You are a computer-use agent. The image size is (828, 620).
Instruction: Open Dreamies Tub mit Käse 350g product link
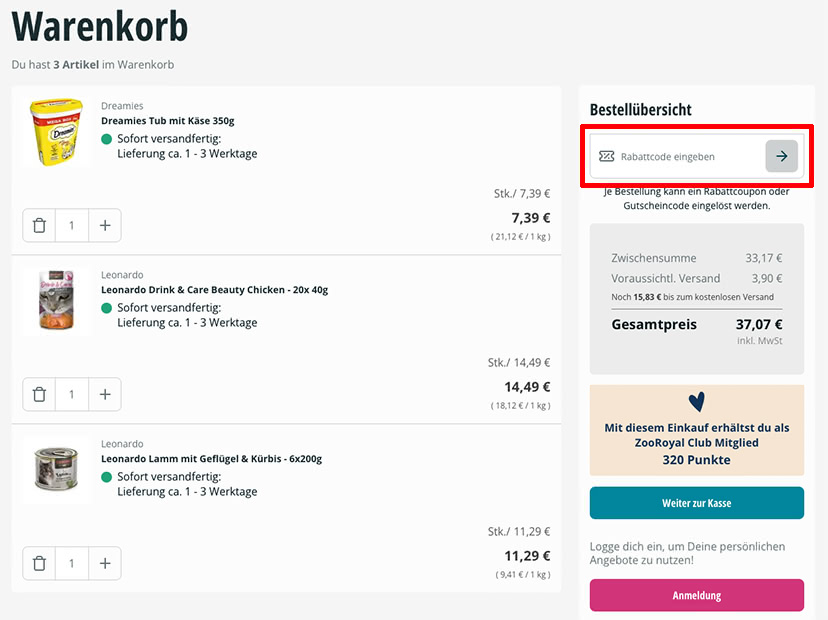point(167,120)
